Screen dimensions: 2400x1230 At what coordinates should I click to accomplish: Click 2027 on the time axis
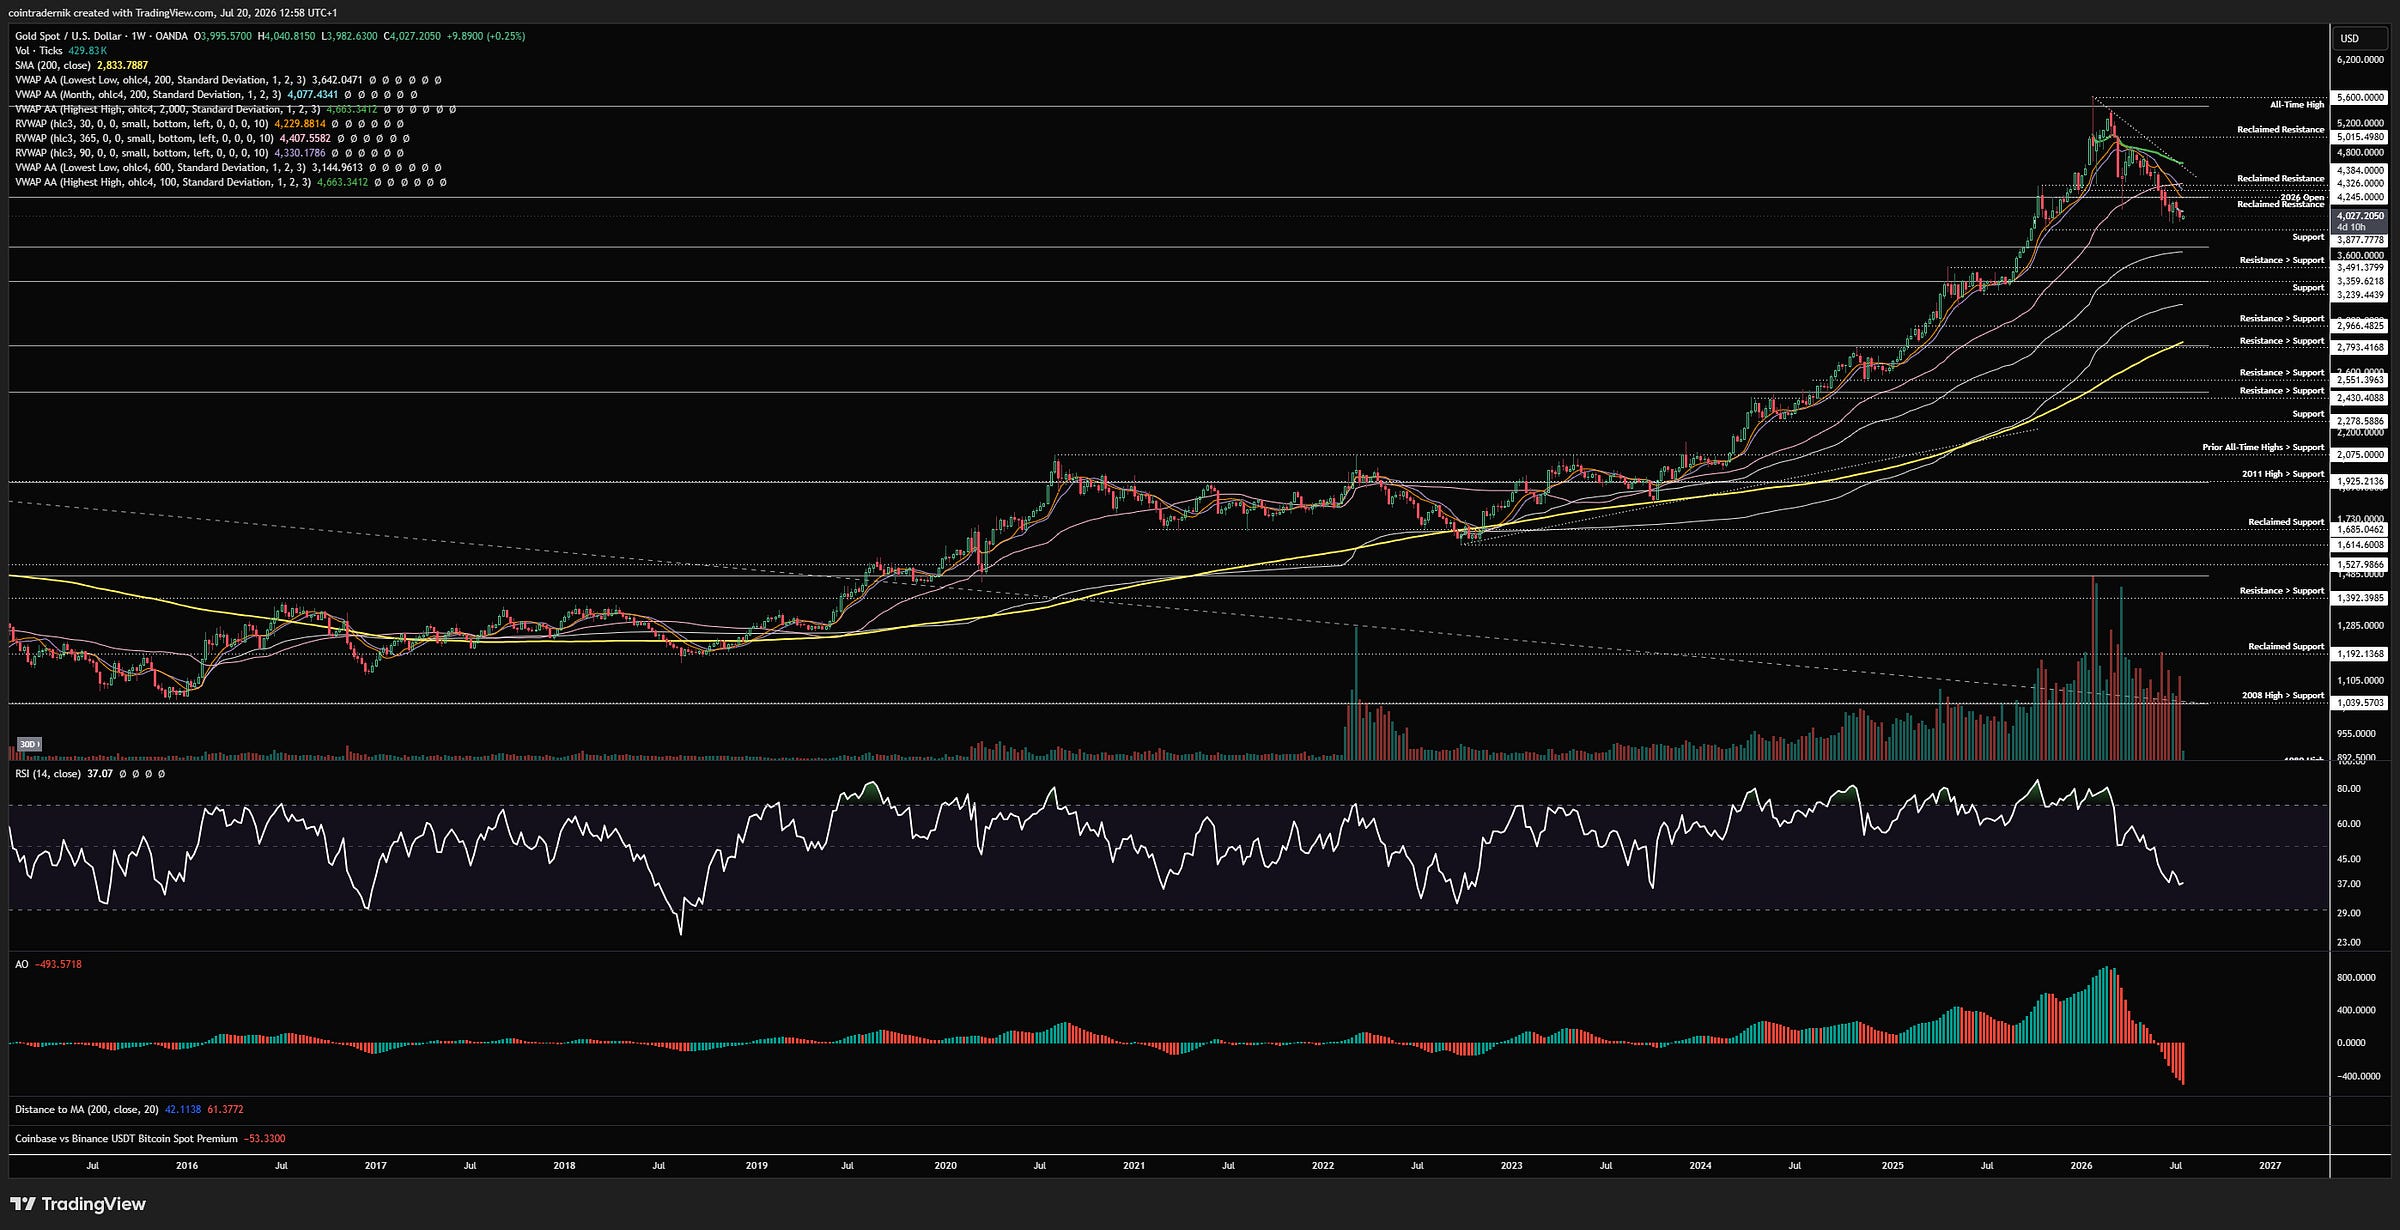pos(2270,1166)
